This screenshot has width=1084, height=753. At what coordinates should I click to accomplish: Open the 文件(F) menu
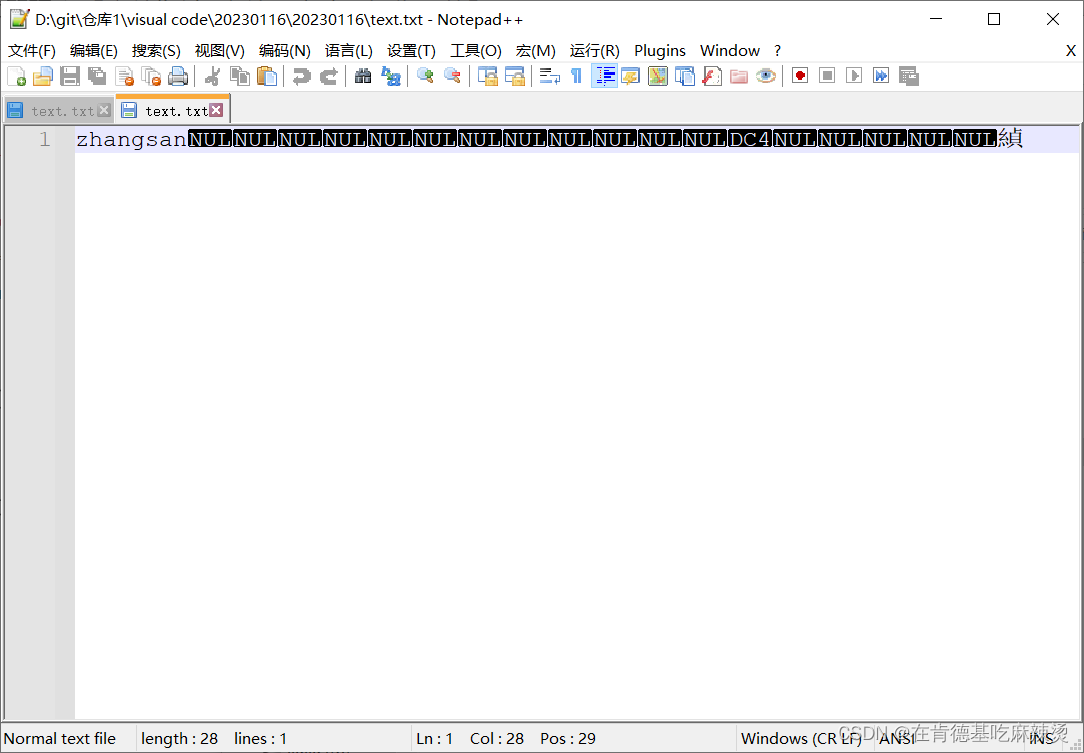click(32, 50)
